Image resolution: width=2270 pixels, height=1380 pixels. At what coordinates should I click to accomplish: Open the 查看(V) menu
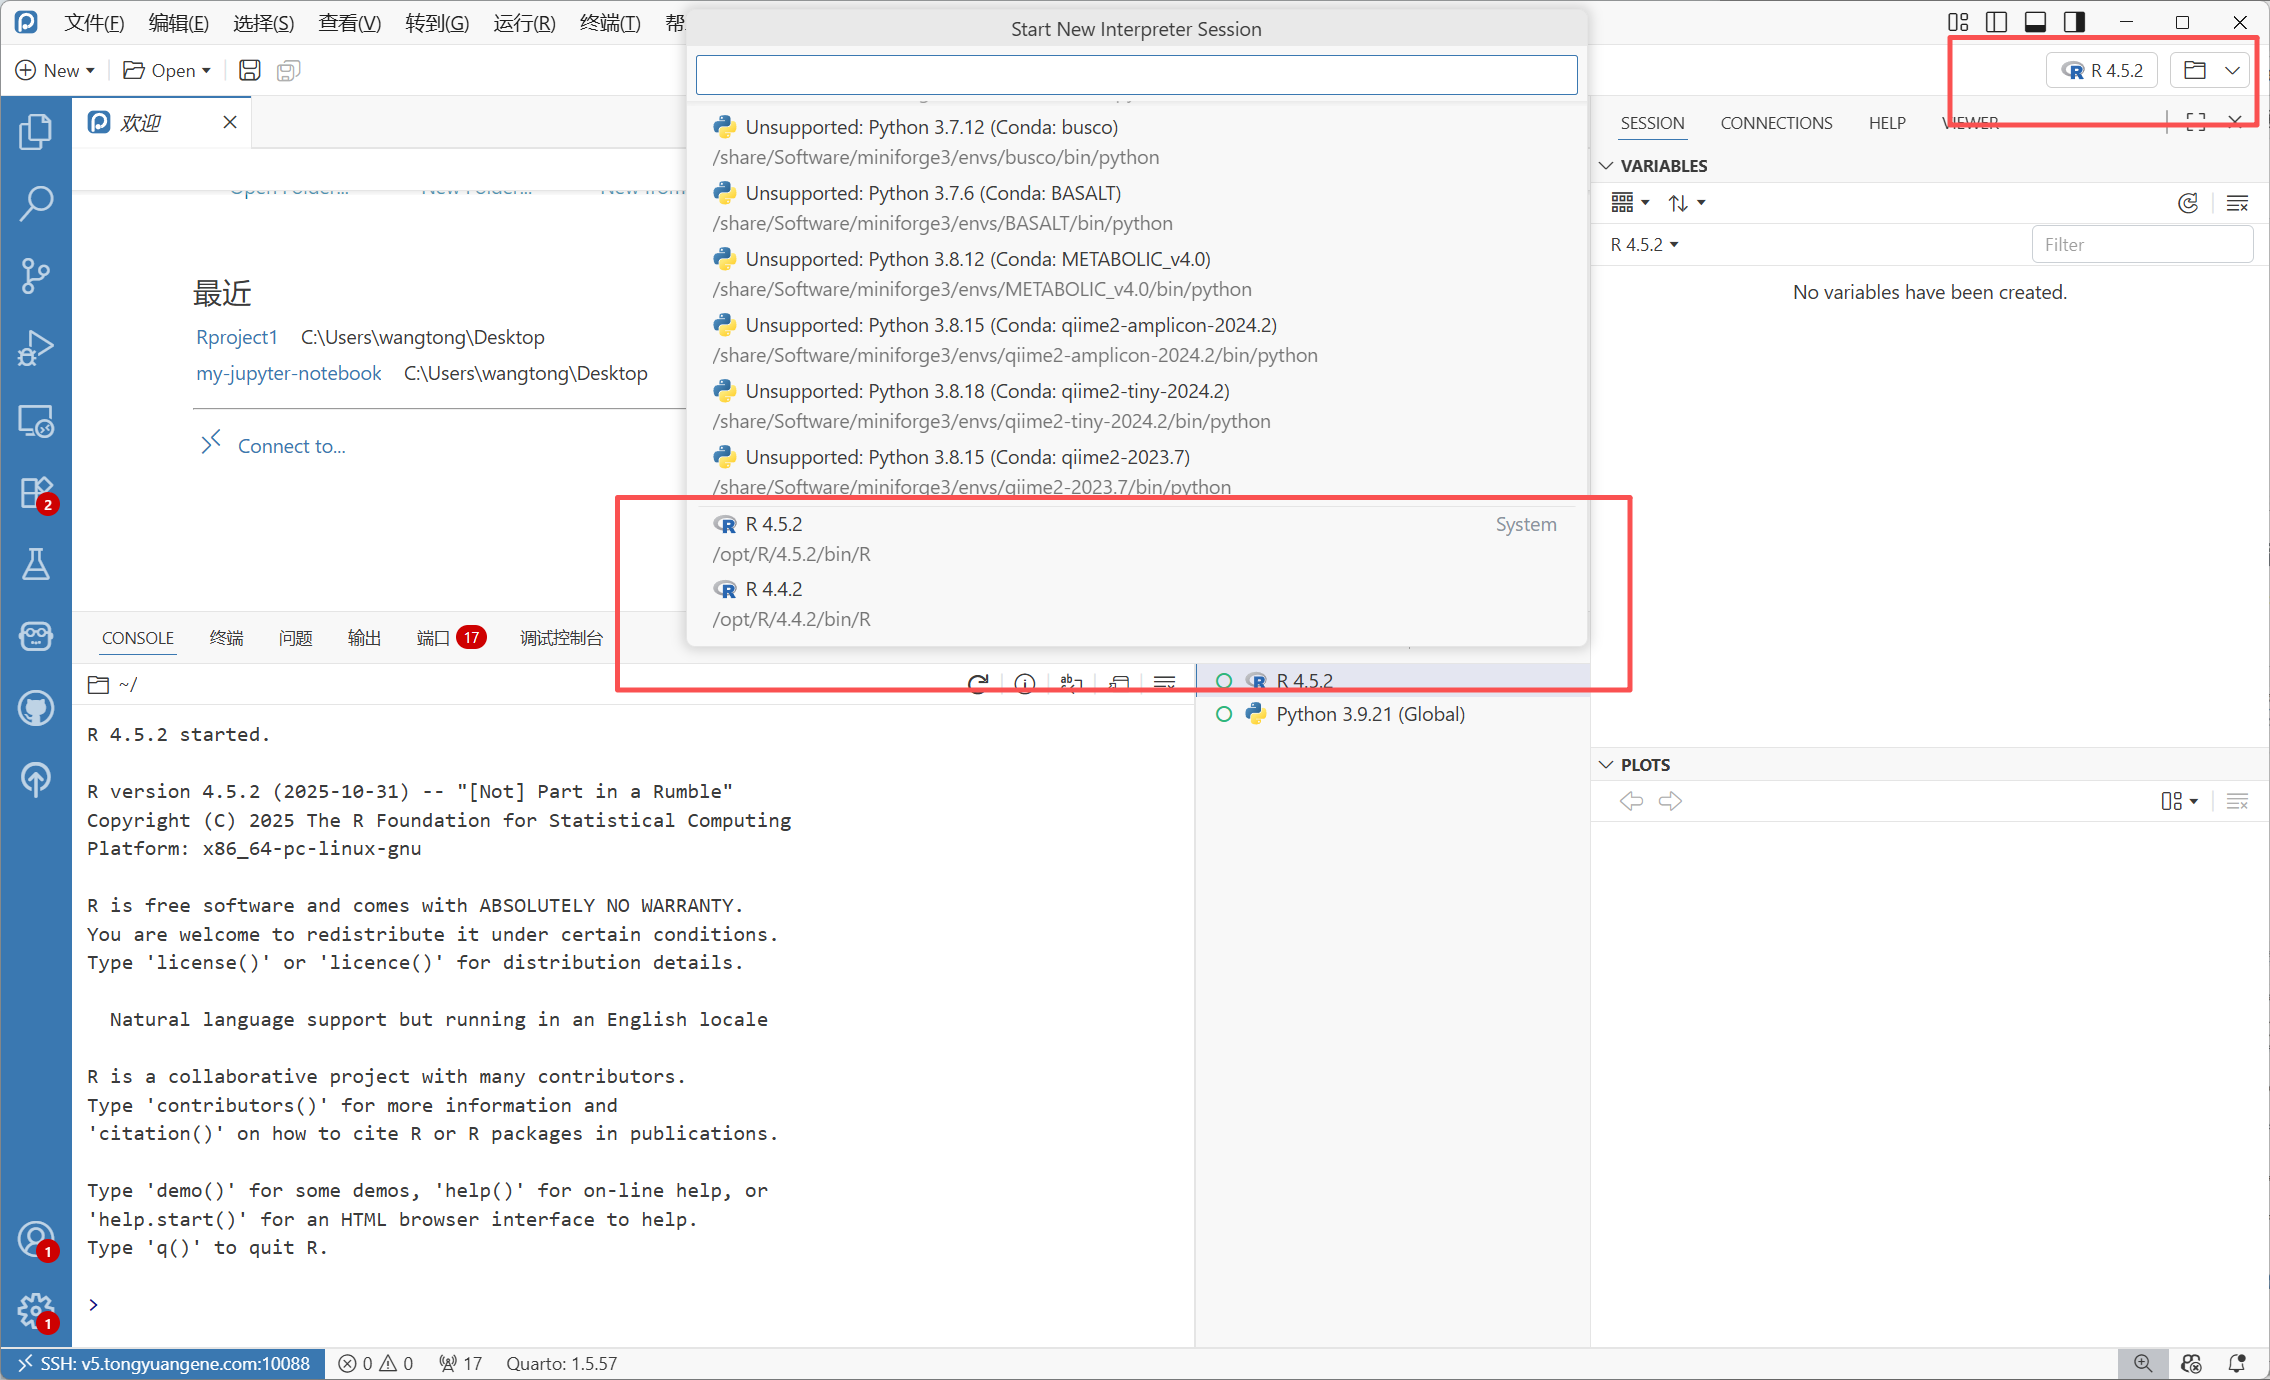[x=349, y=22]
